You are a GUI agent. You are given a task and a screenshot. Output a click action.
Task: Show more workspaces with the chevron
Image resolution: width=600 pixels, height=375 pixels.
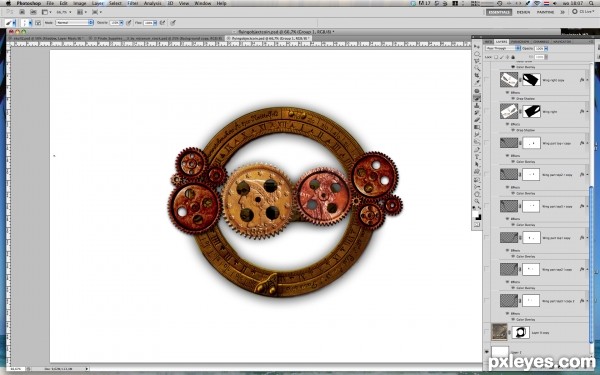(x=562, y=12)
